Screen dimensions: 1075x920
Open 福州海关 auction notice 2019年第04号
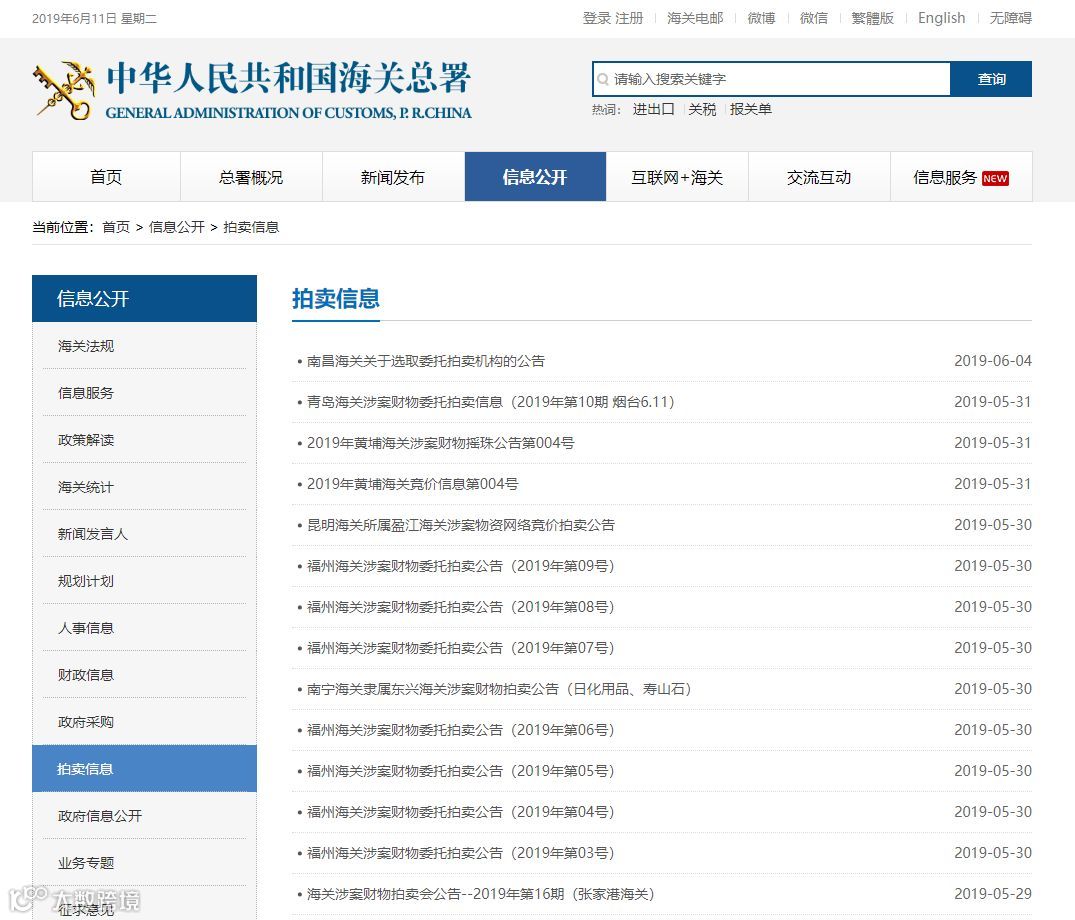[461, 812]
